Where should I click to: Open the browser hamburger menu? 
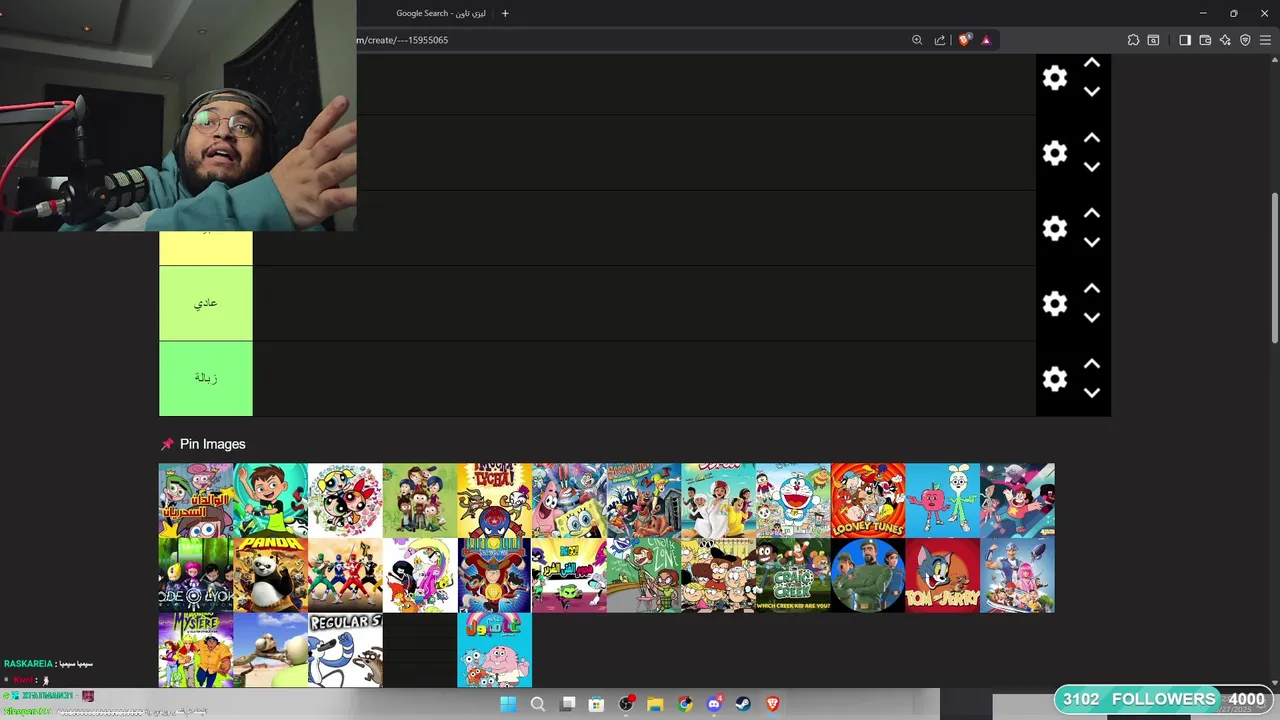coord(1265,40)
